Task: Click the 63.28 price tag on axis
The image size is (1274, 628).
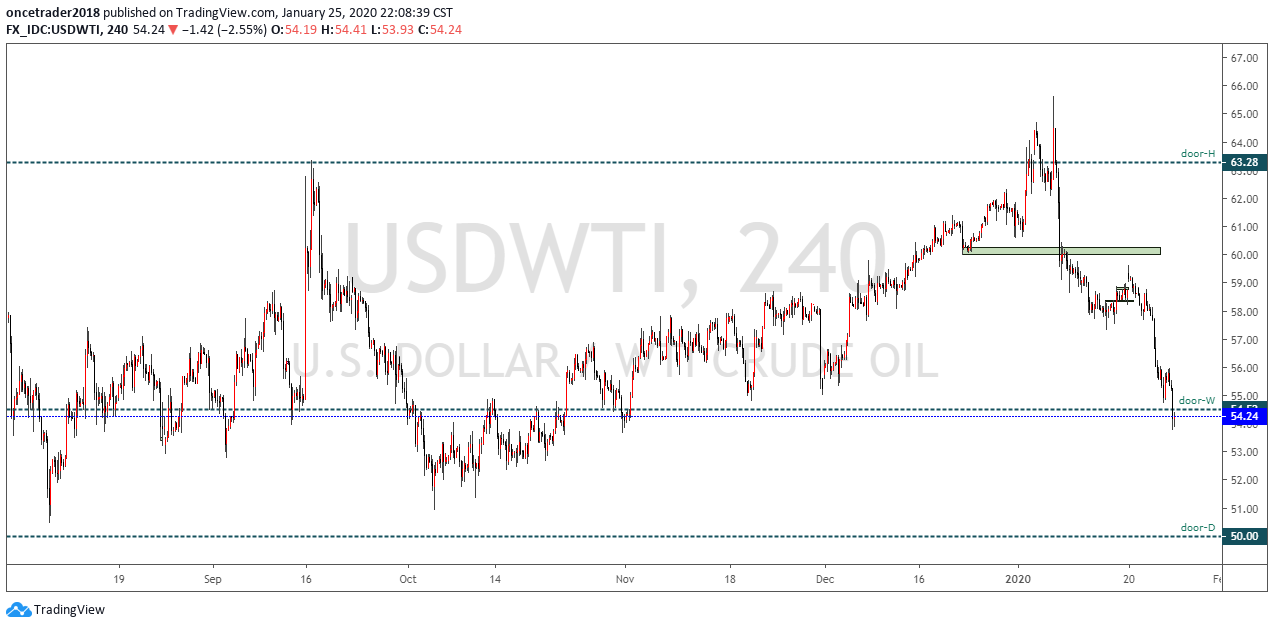Action: coord(1245,161)
